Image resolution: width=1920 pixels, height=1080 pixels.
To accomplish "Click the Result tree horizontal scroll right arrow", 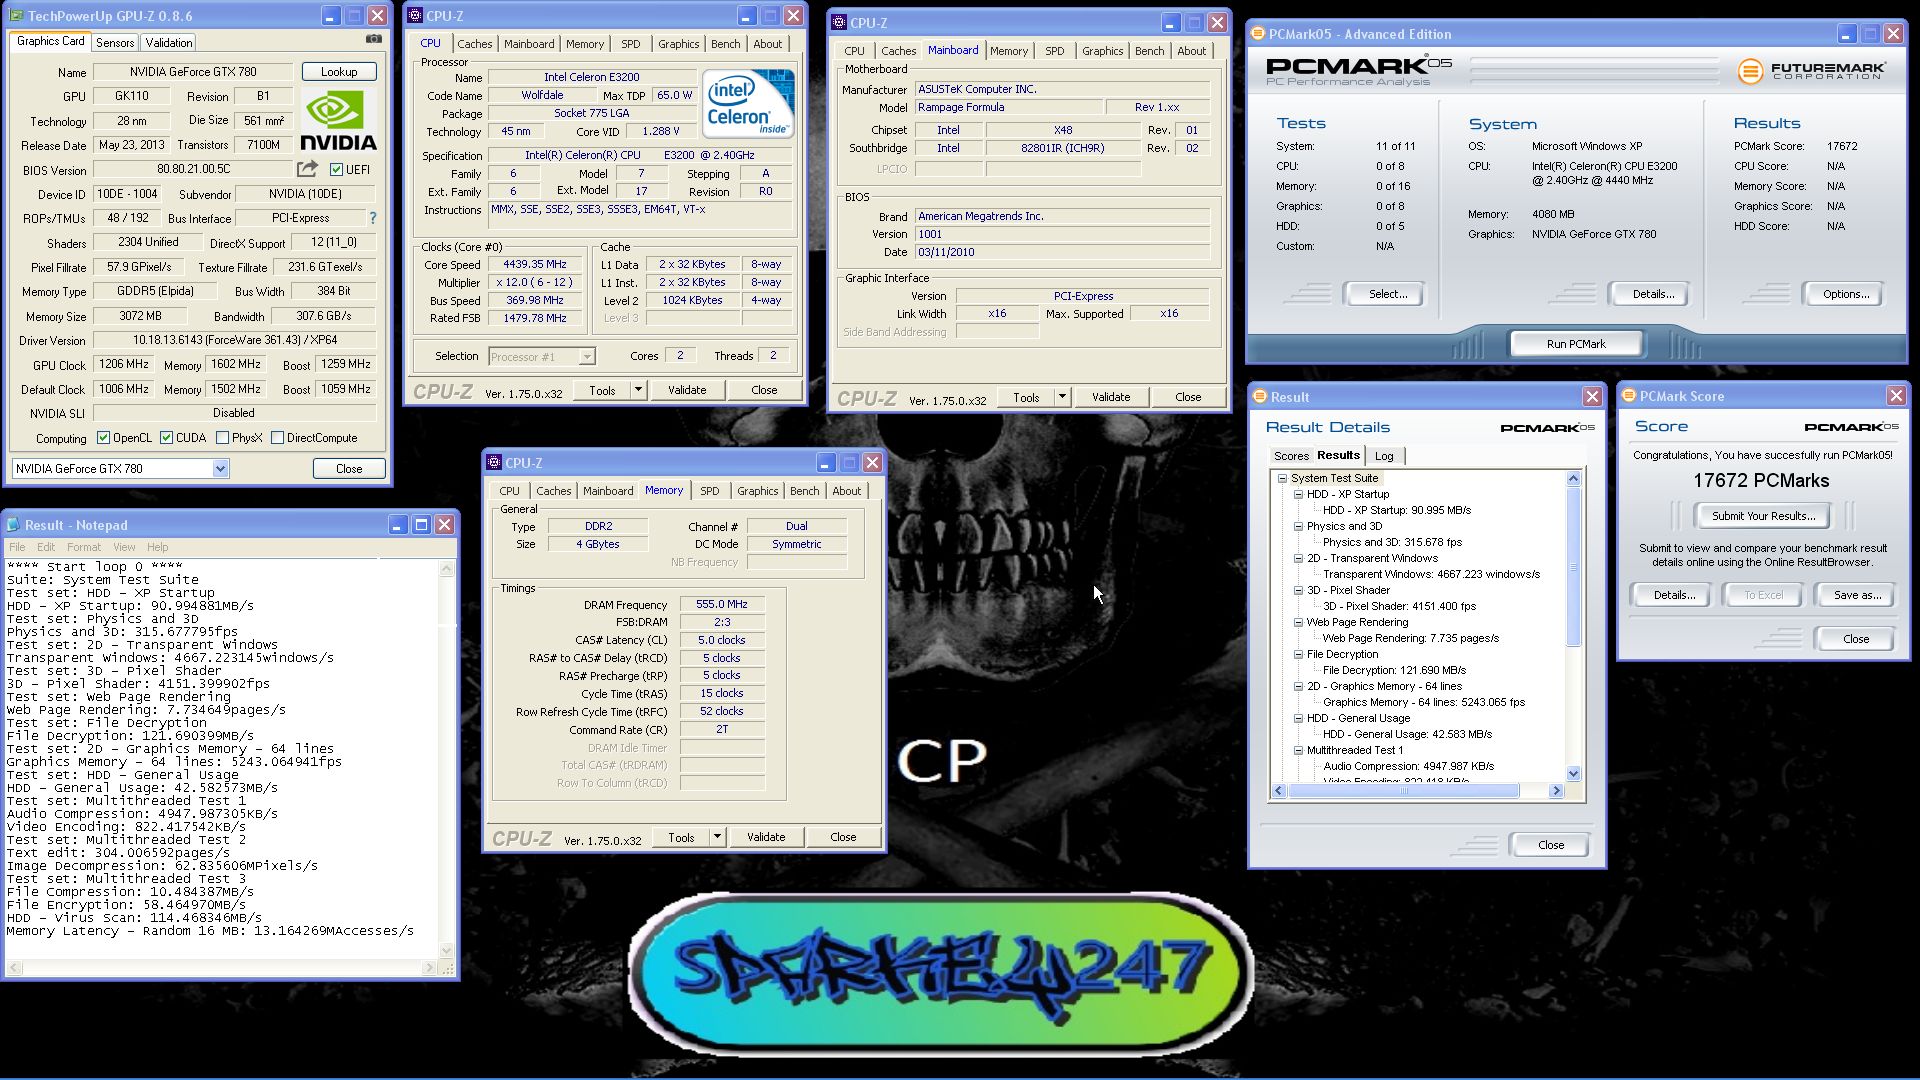I will 1556,791.
